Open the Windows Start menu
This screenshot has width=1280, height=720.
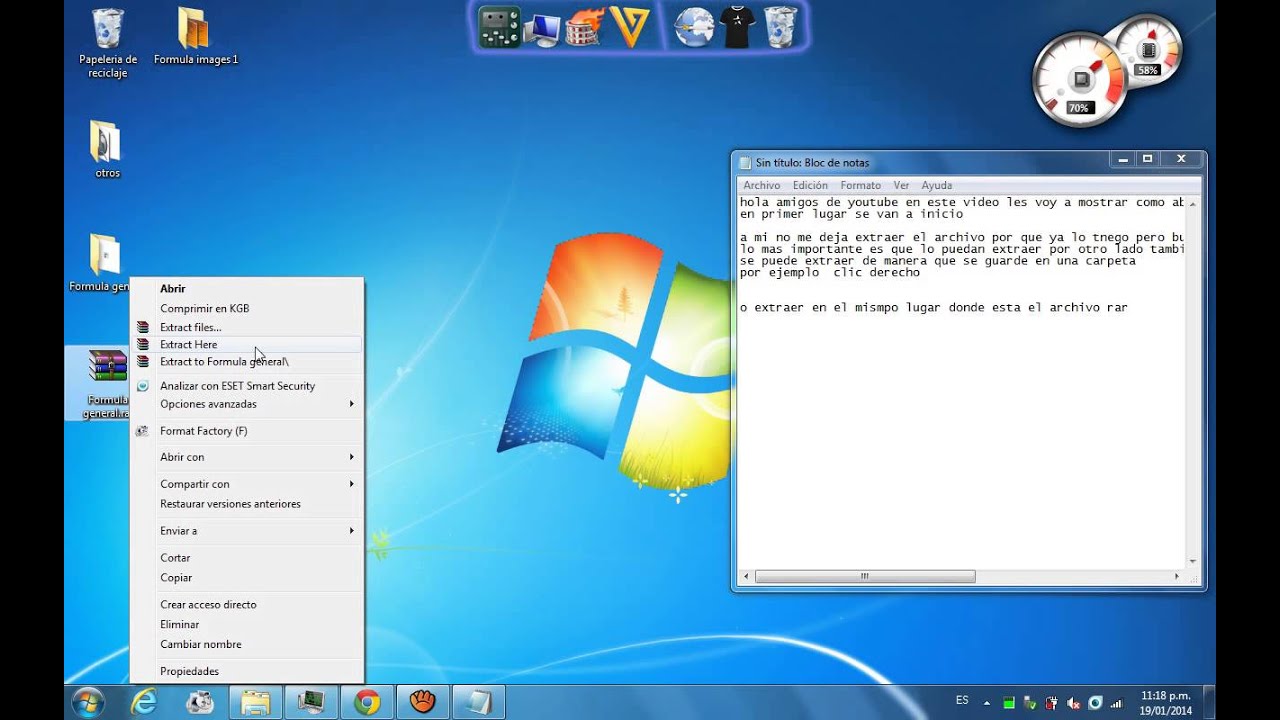pos(88,702)
